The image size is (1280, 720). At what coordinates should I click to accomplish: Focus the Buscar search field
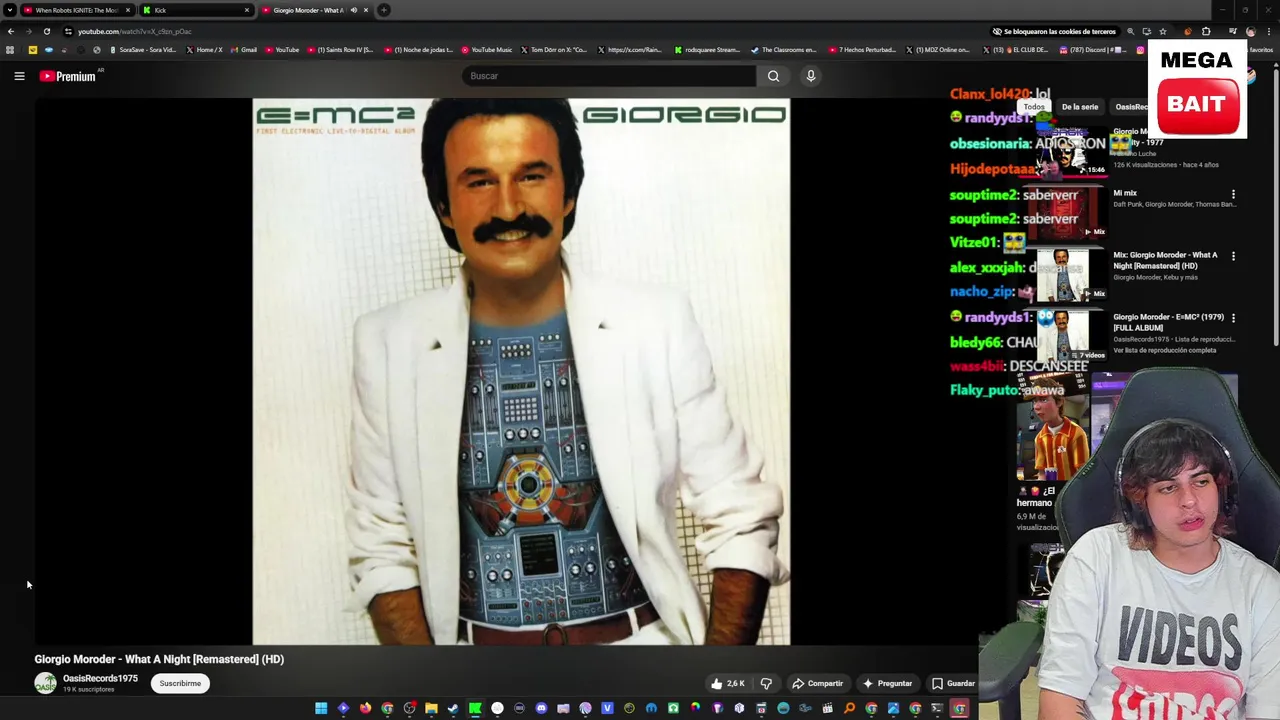coord(610,76)
